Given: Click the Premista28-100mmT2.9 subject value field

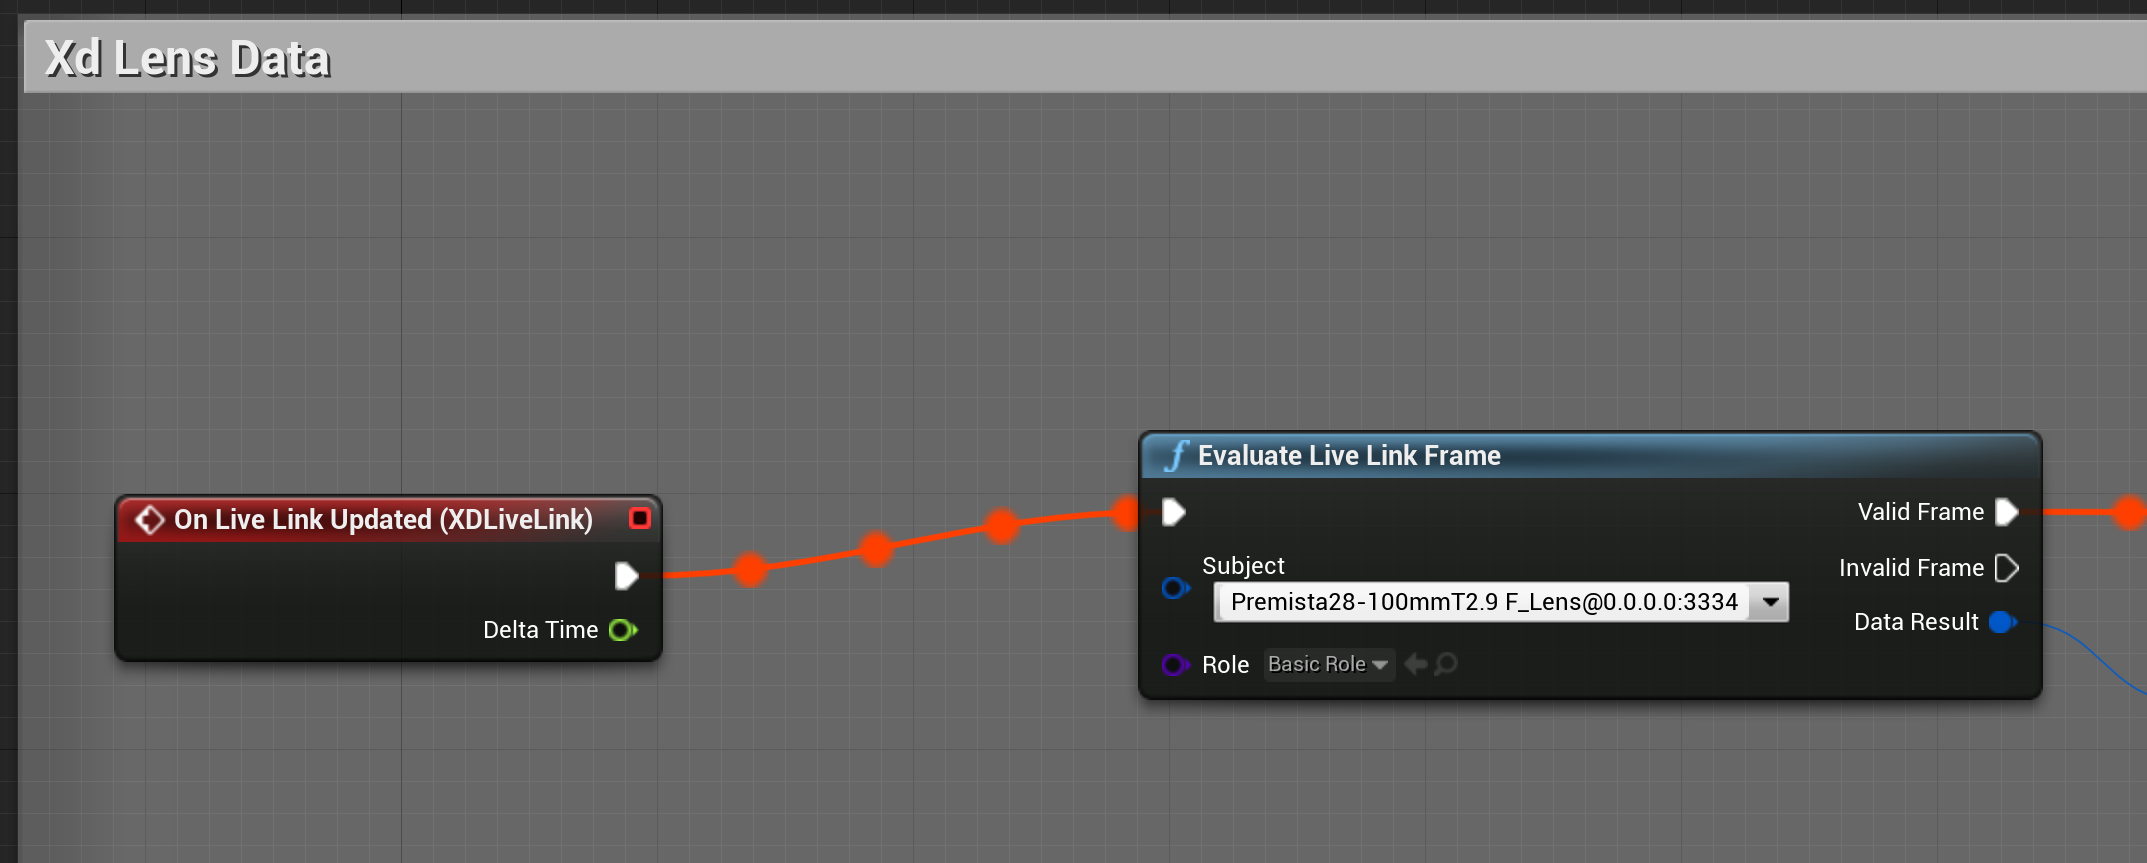Looking at the screenshot, I should (x=1483, y=602).
